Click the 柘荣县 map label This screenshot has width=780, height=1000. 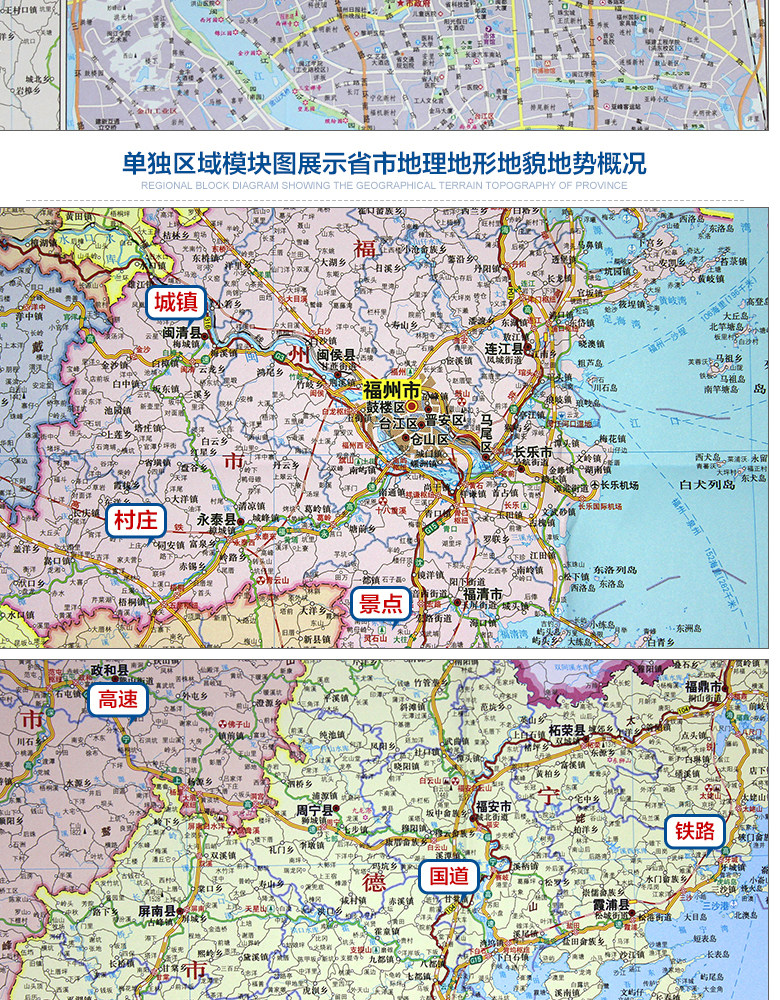pos(568,731)
